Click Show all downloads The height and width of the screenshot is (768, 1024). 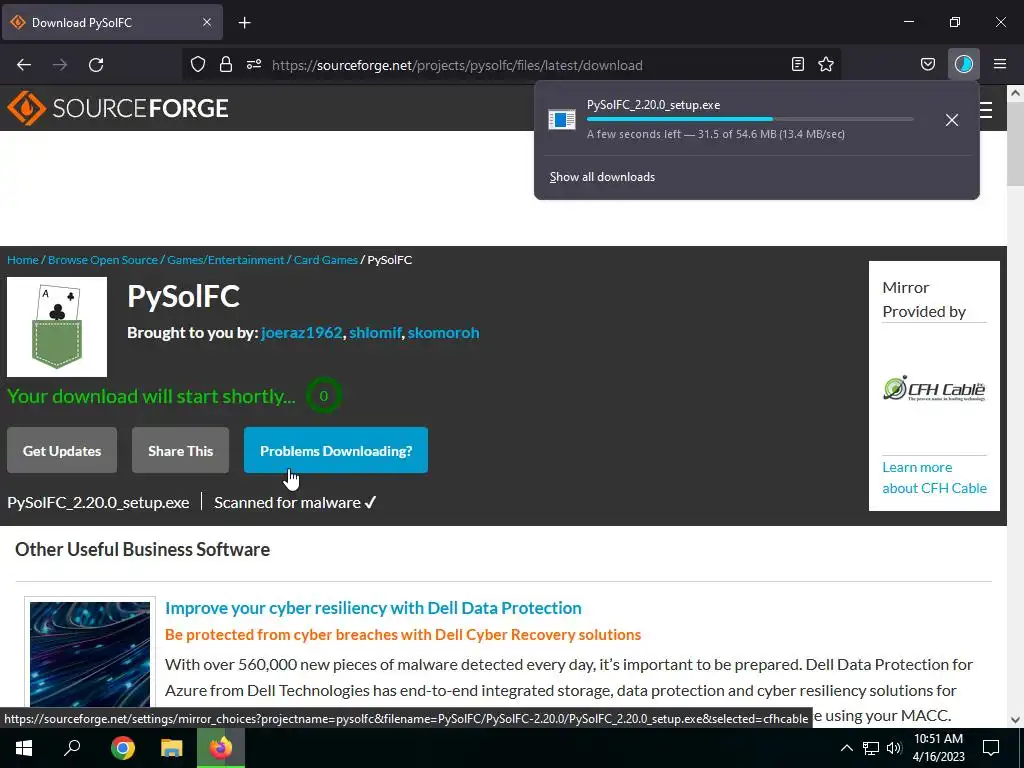602,177
